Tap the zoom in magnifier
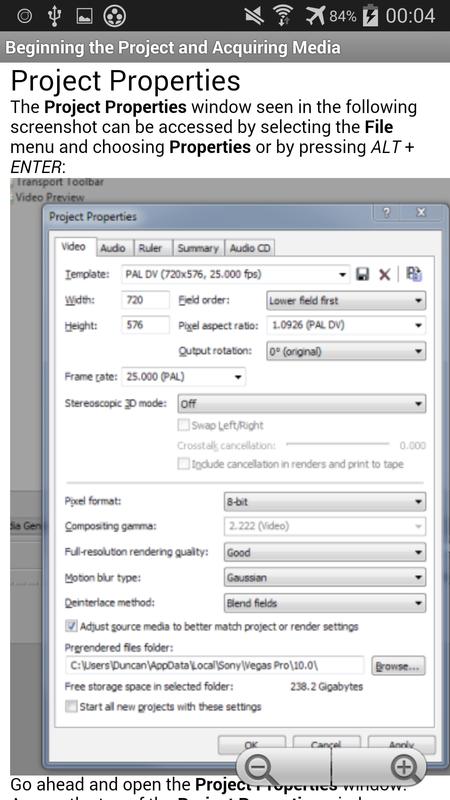Image resolution: width=450 pixels, height=800 pixels. click(405, 767)
